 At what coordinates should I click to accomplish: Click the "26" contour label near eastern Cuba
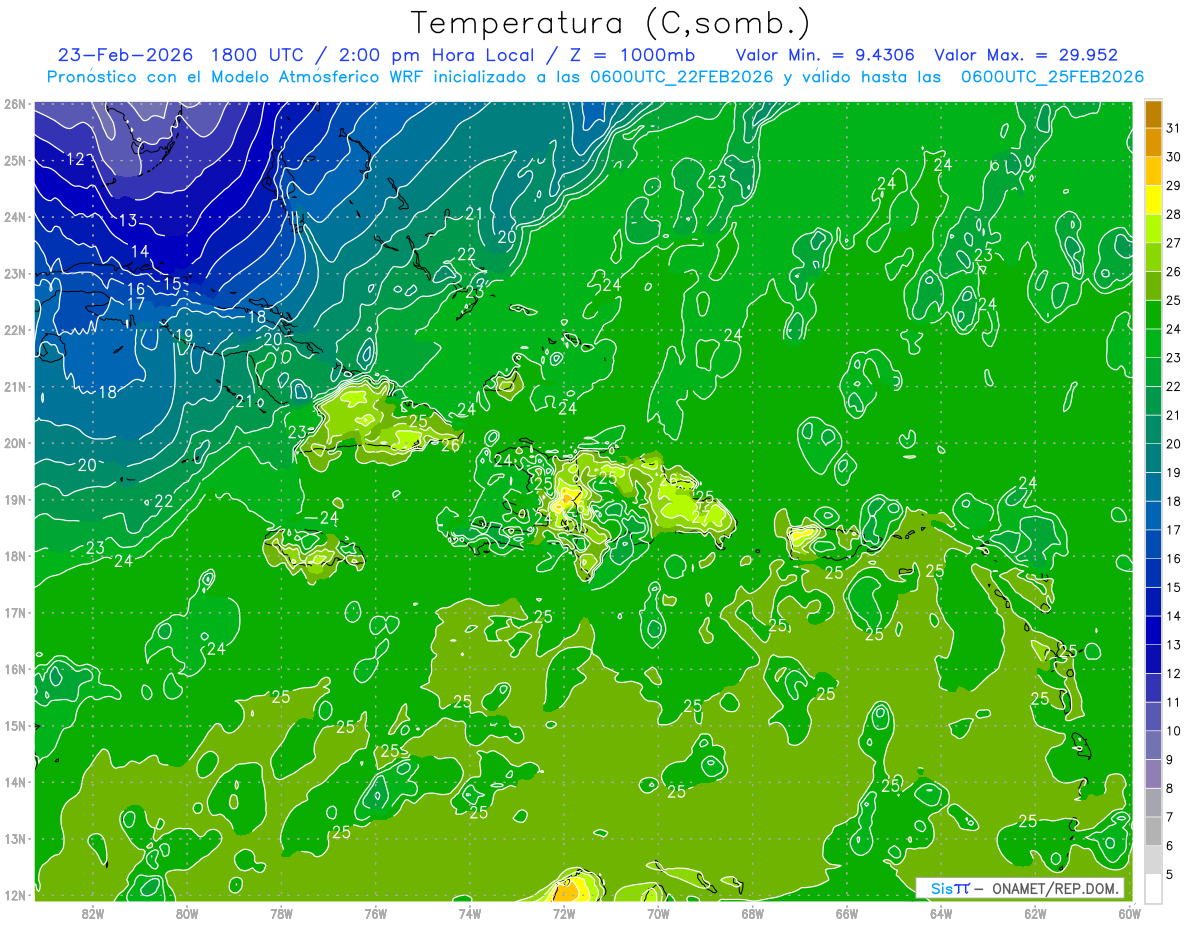(450, 446)
